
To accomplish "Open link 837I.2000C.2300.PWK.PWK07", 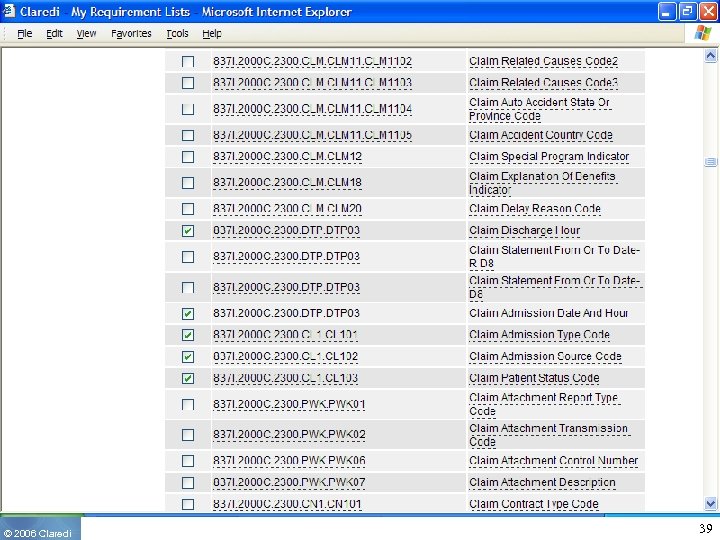I will point(289,483).
